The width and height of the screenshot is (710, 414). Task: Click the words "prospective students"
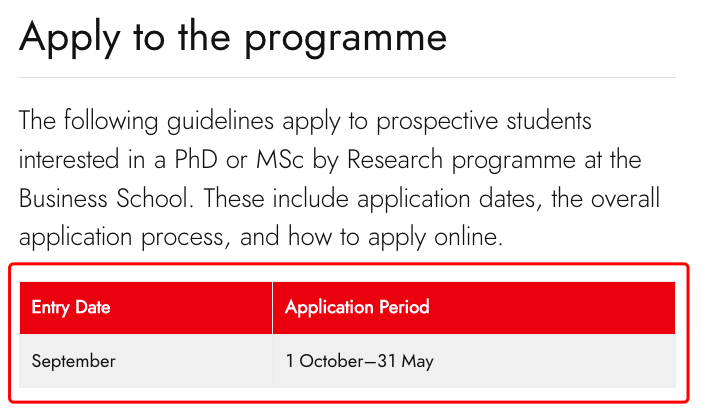478,122
